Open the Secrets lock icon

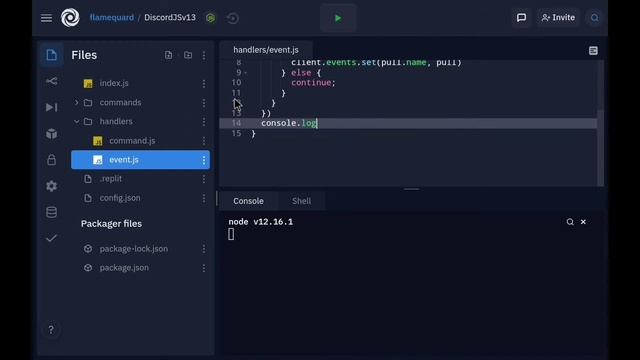click(x=51, y=160)
